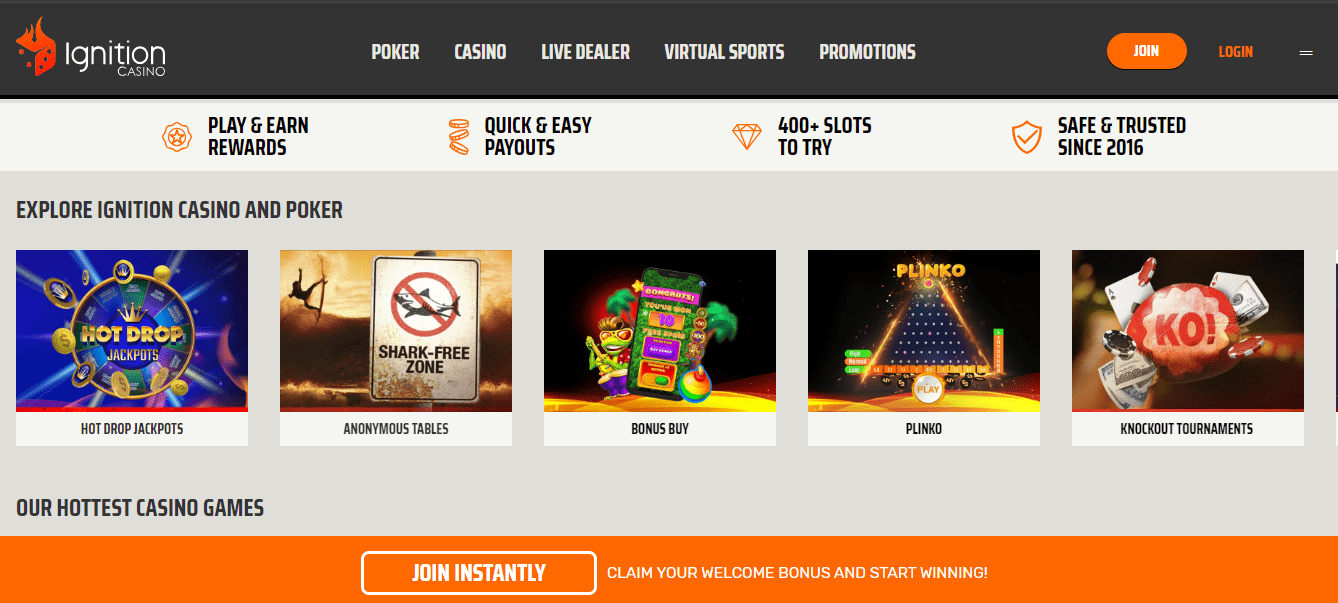Click the Quick & Easy Payouts coin icon
The width and height of the screenshot is (1338, 603).
tap(458, 137)
